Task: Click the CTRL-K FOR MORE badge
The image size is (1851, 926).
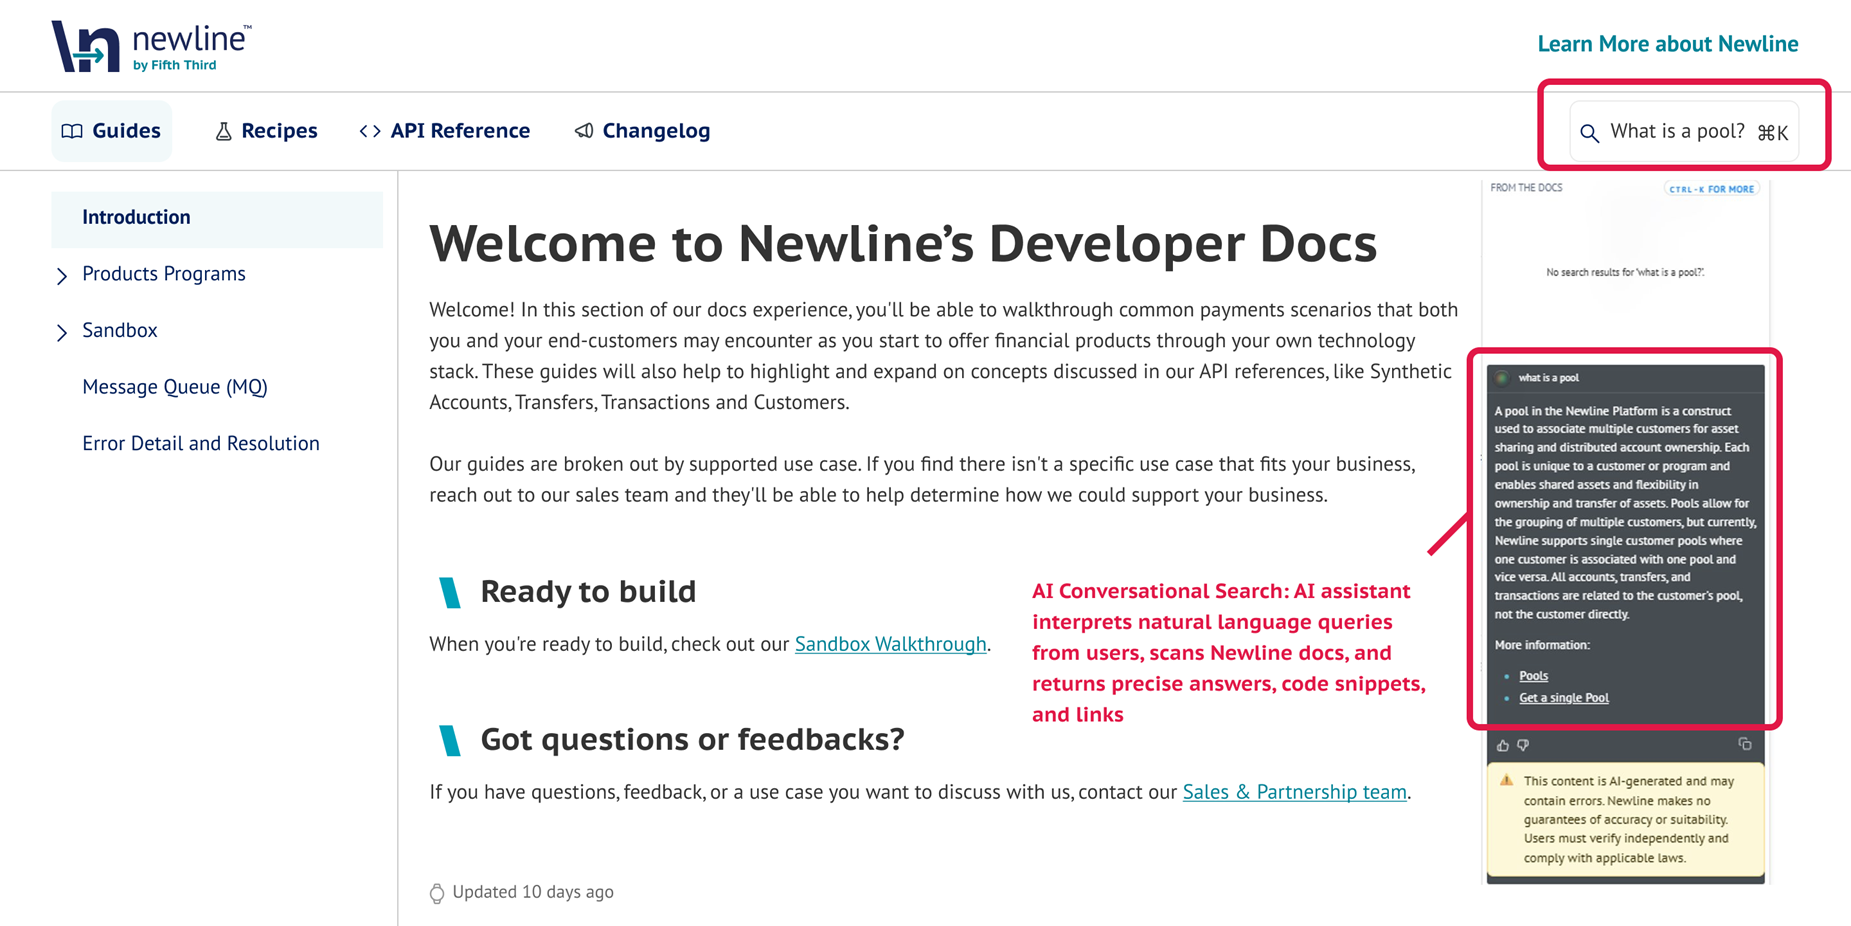Action: (1711, 189)
